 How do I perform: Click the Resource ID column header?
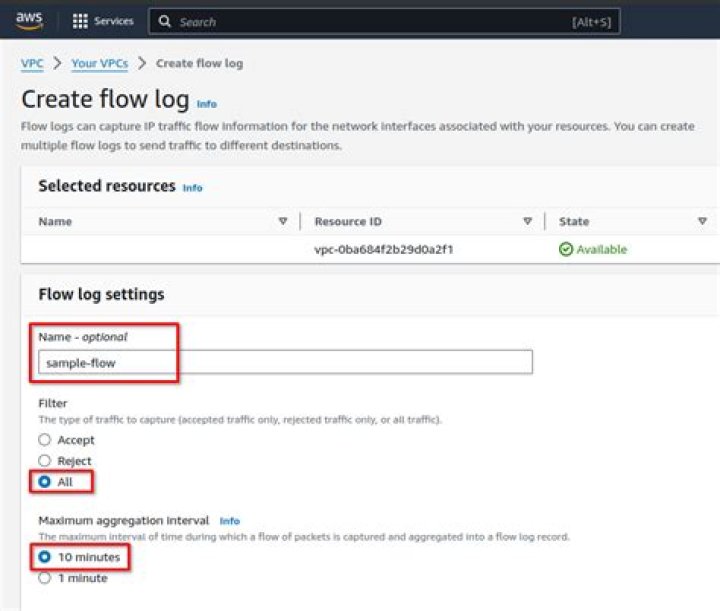(x=348, y=221)
